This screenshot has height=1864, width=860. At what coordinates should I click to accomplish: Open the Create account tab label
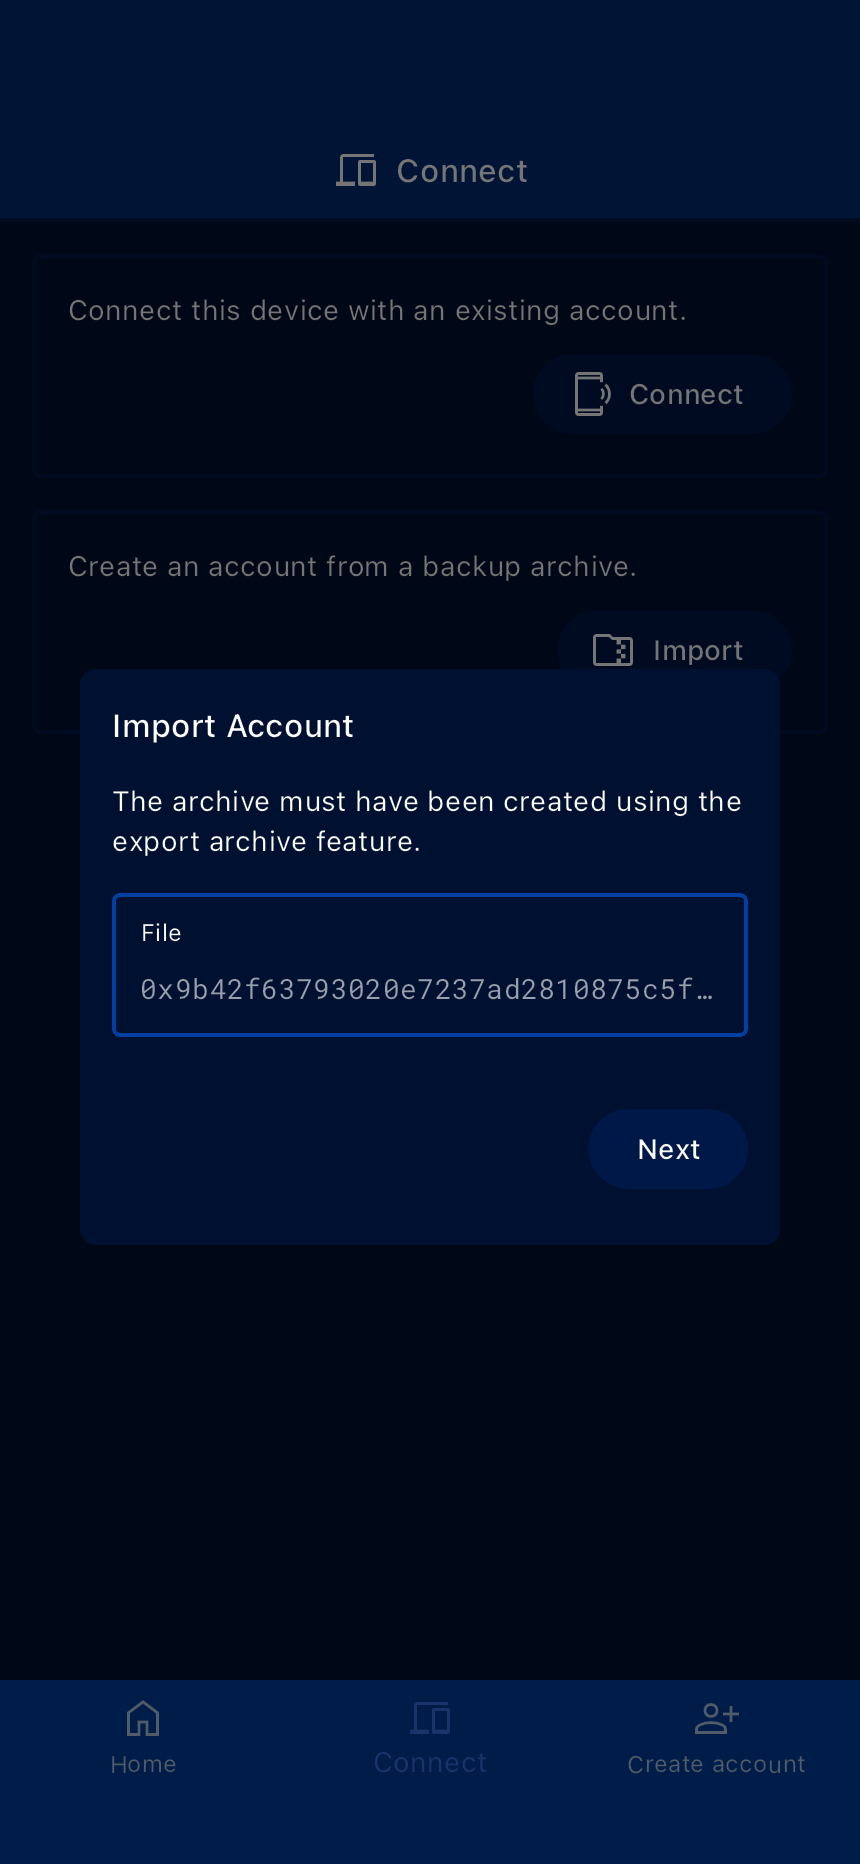[x=716, y=1765]
